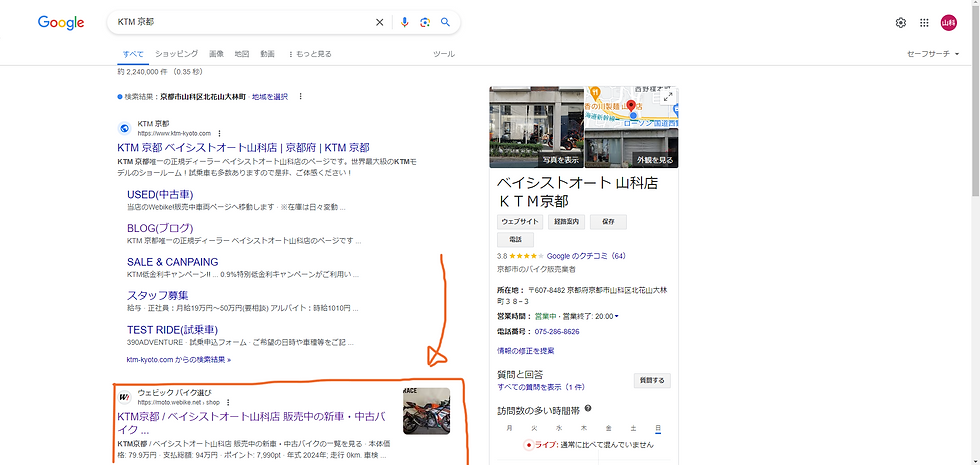The height and width of the screenshot is (465, 980).
Task: Click ktm-kyoto.com からの検索結果 link
Action: pyautogui.click(x=179, y=360)
